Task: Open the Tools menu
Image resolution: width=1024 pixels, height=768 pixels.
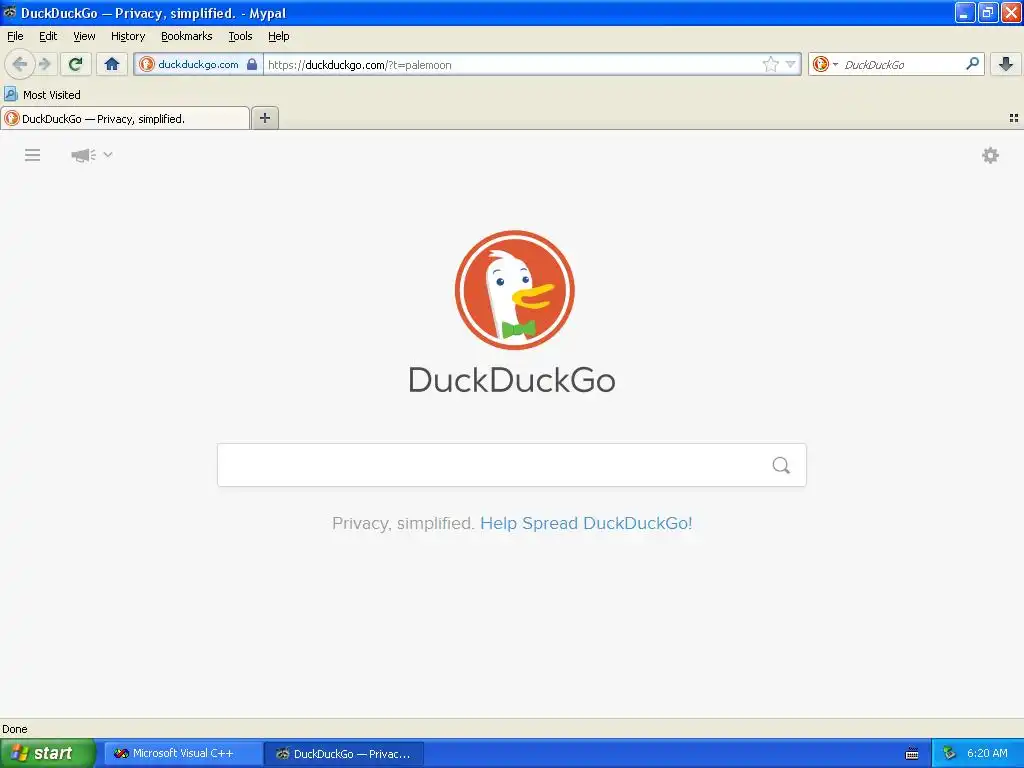Action: click(240, 36)
